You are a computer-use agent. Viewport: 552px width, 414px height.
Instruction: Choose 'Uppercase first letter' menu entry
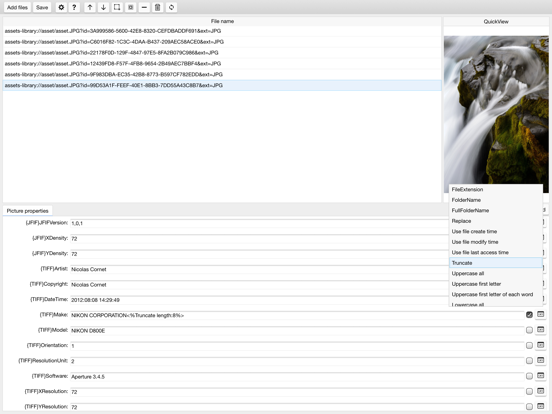[x=496, y=284]
